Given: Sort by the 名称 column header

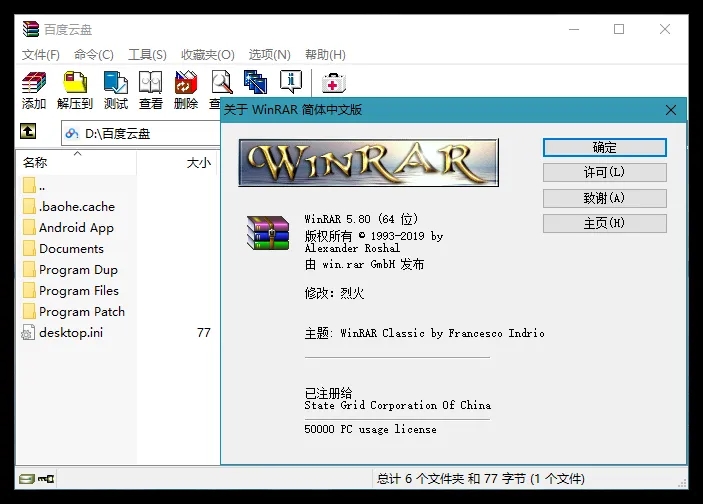Looking at the screenshot, I should tap(76, 162).
